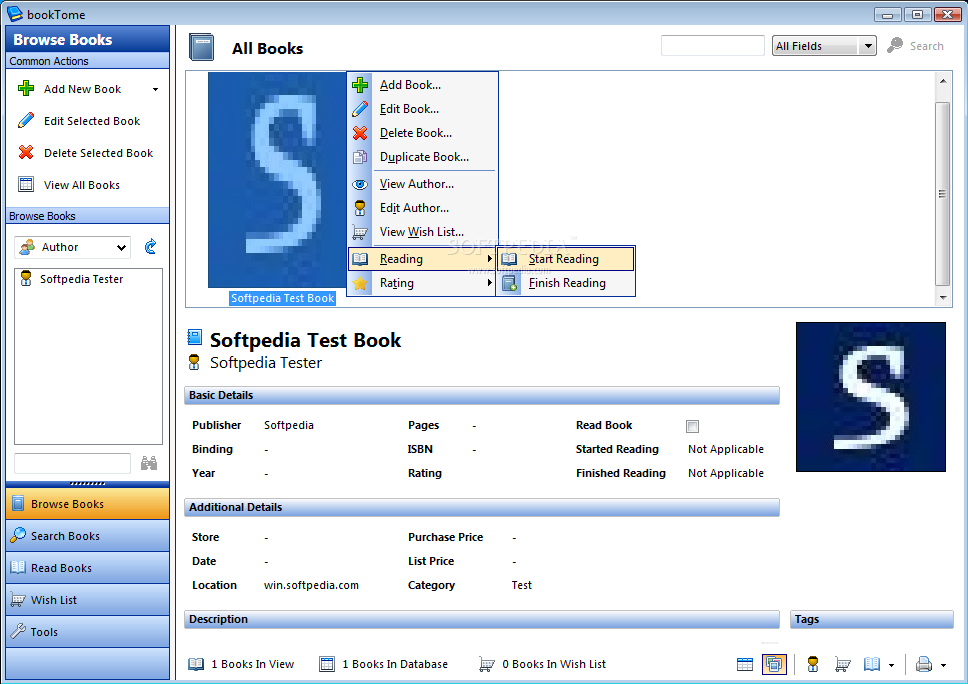Viewport: 968px width, 684px height.
Task: Click the star icon beside Rating
Action: click(360, 283)
